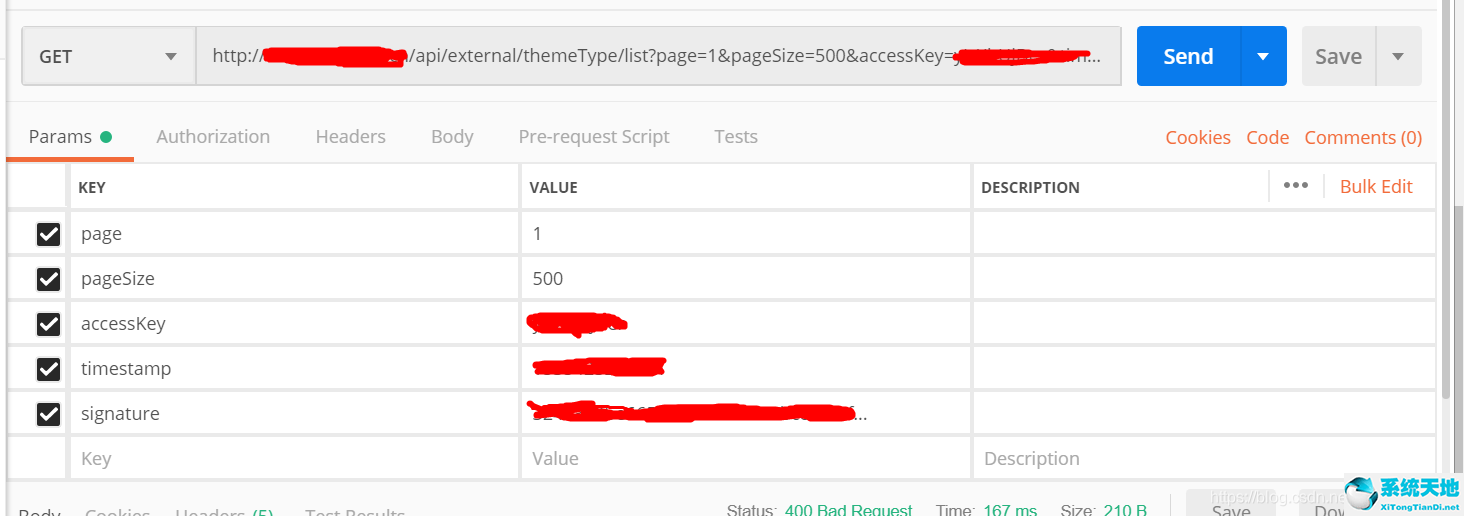1464x516 pixels.
Task: Click the pageSize value cell containing 500
Action: point(746,279)
